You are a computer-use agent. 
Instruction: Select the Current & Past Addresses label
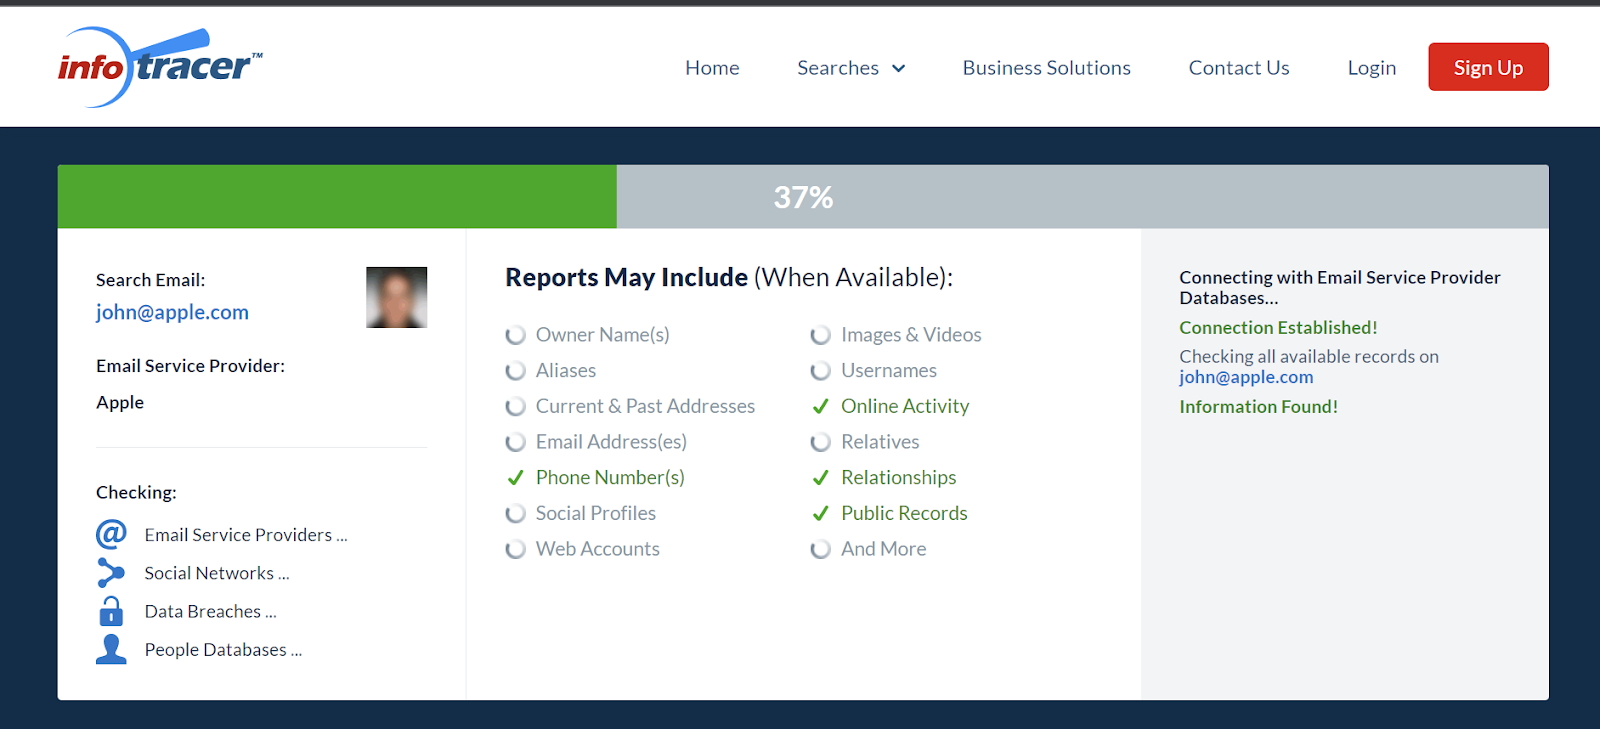click(645, 406)
